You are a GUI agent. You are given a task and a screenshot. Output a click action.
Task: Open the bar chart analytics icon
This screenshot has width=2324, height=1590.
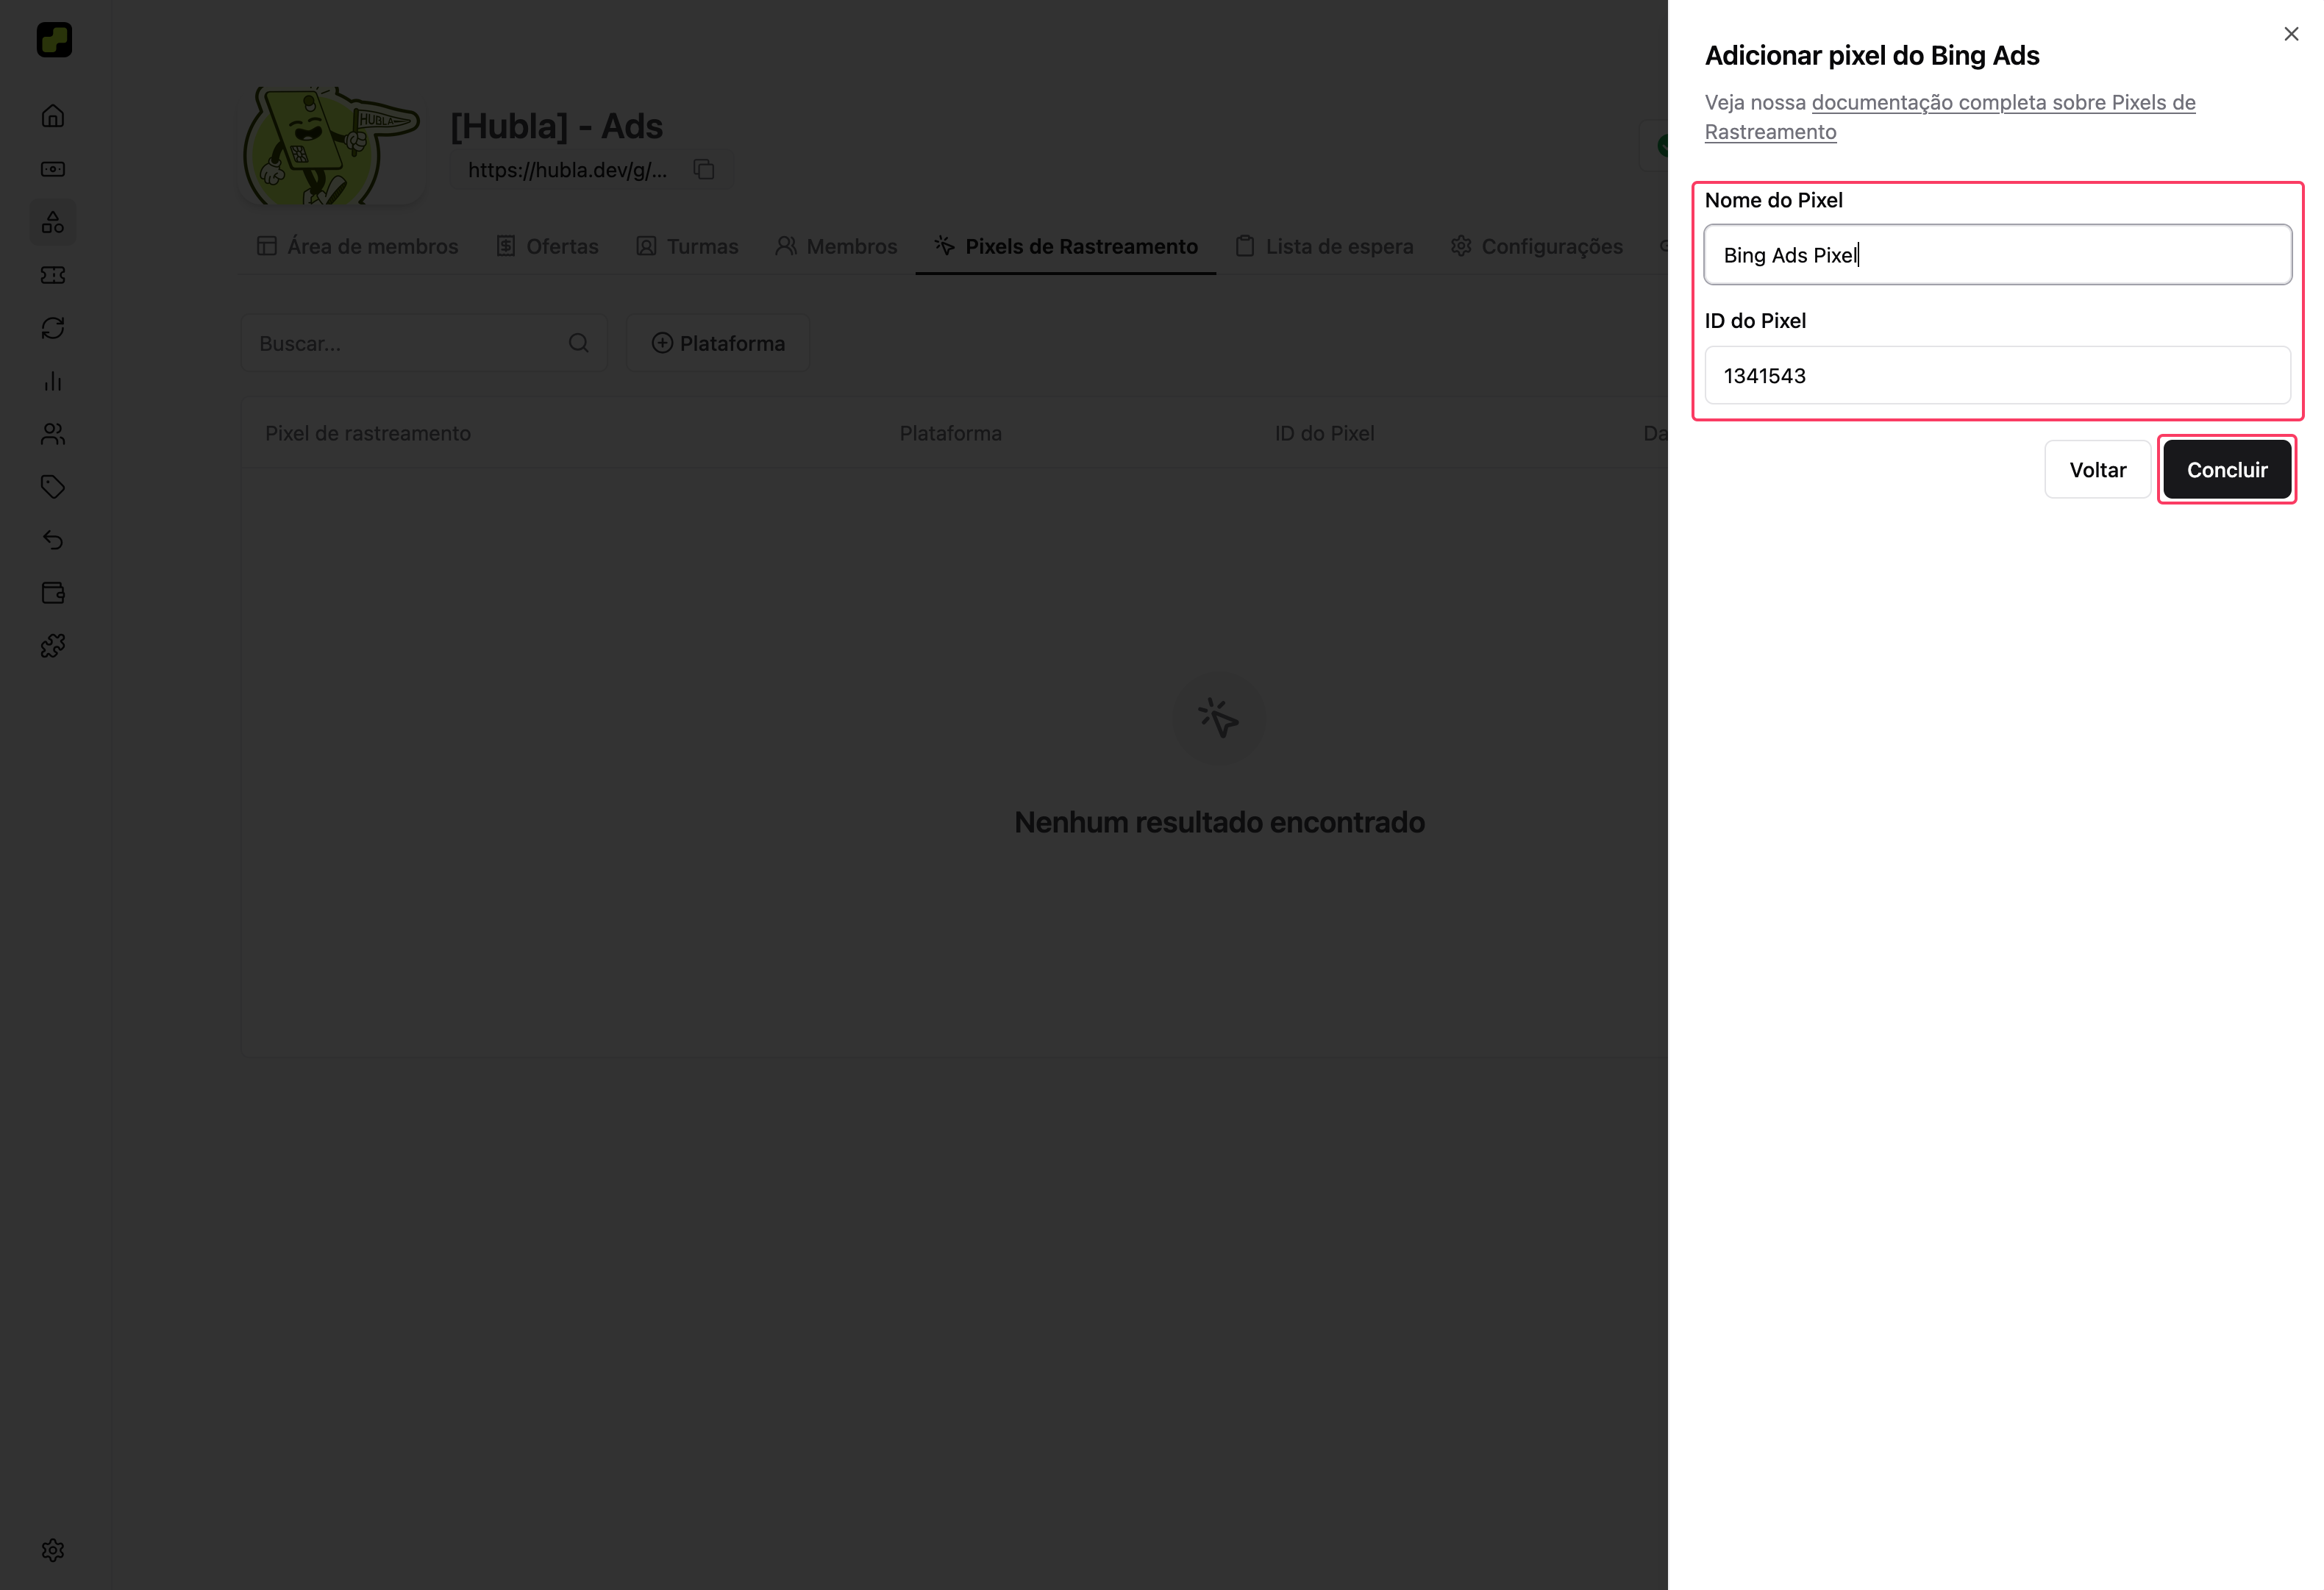pyautogui.click(x=53, y=381)
